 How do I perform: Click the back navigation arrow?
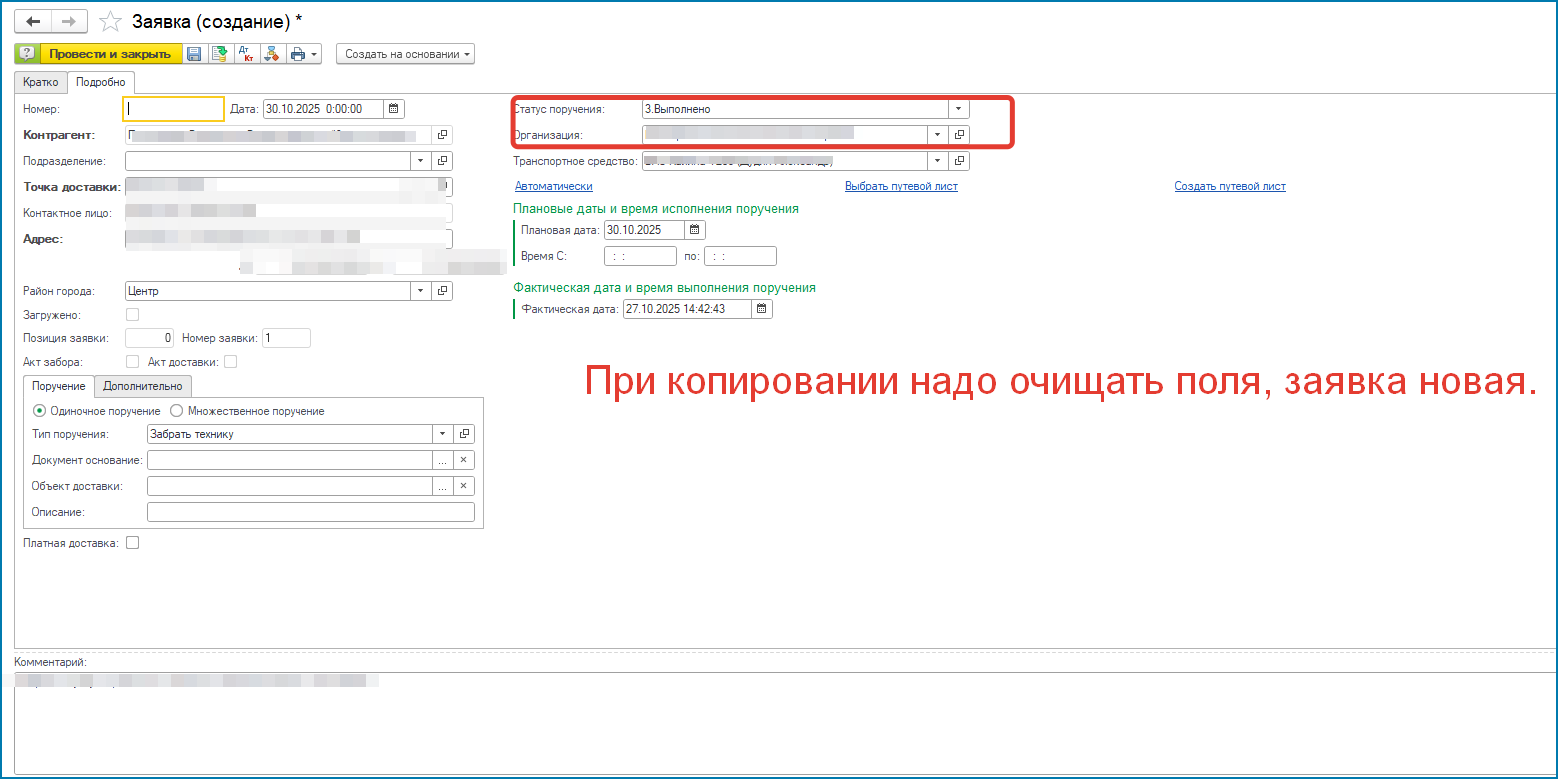click(x=33, y=21)
